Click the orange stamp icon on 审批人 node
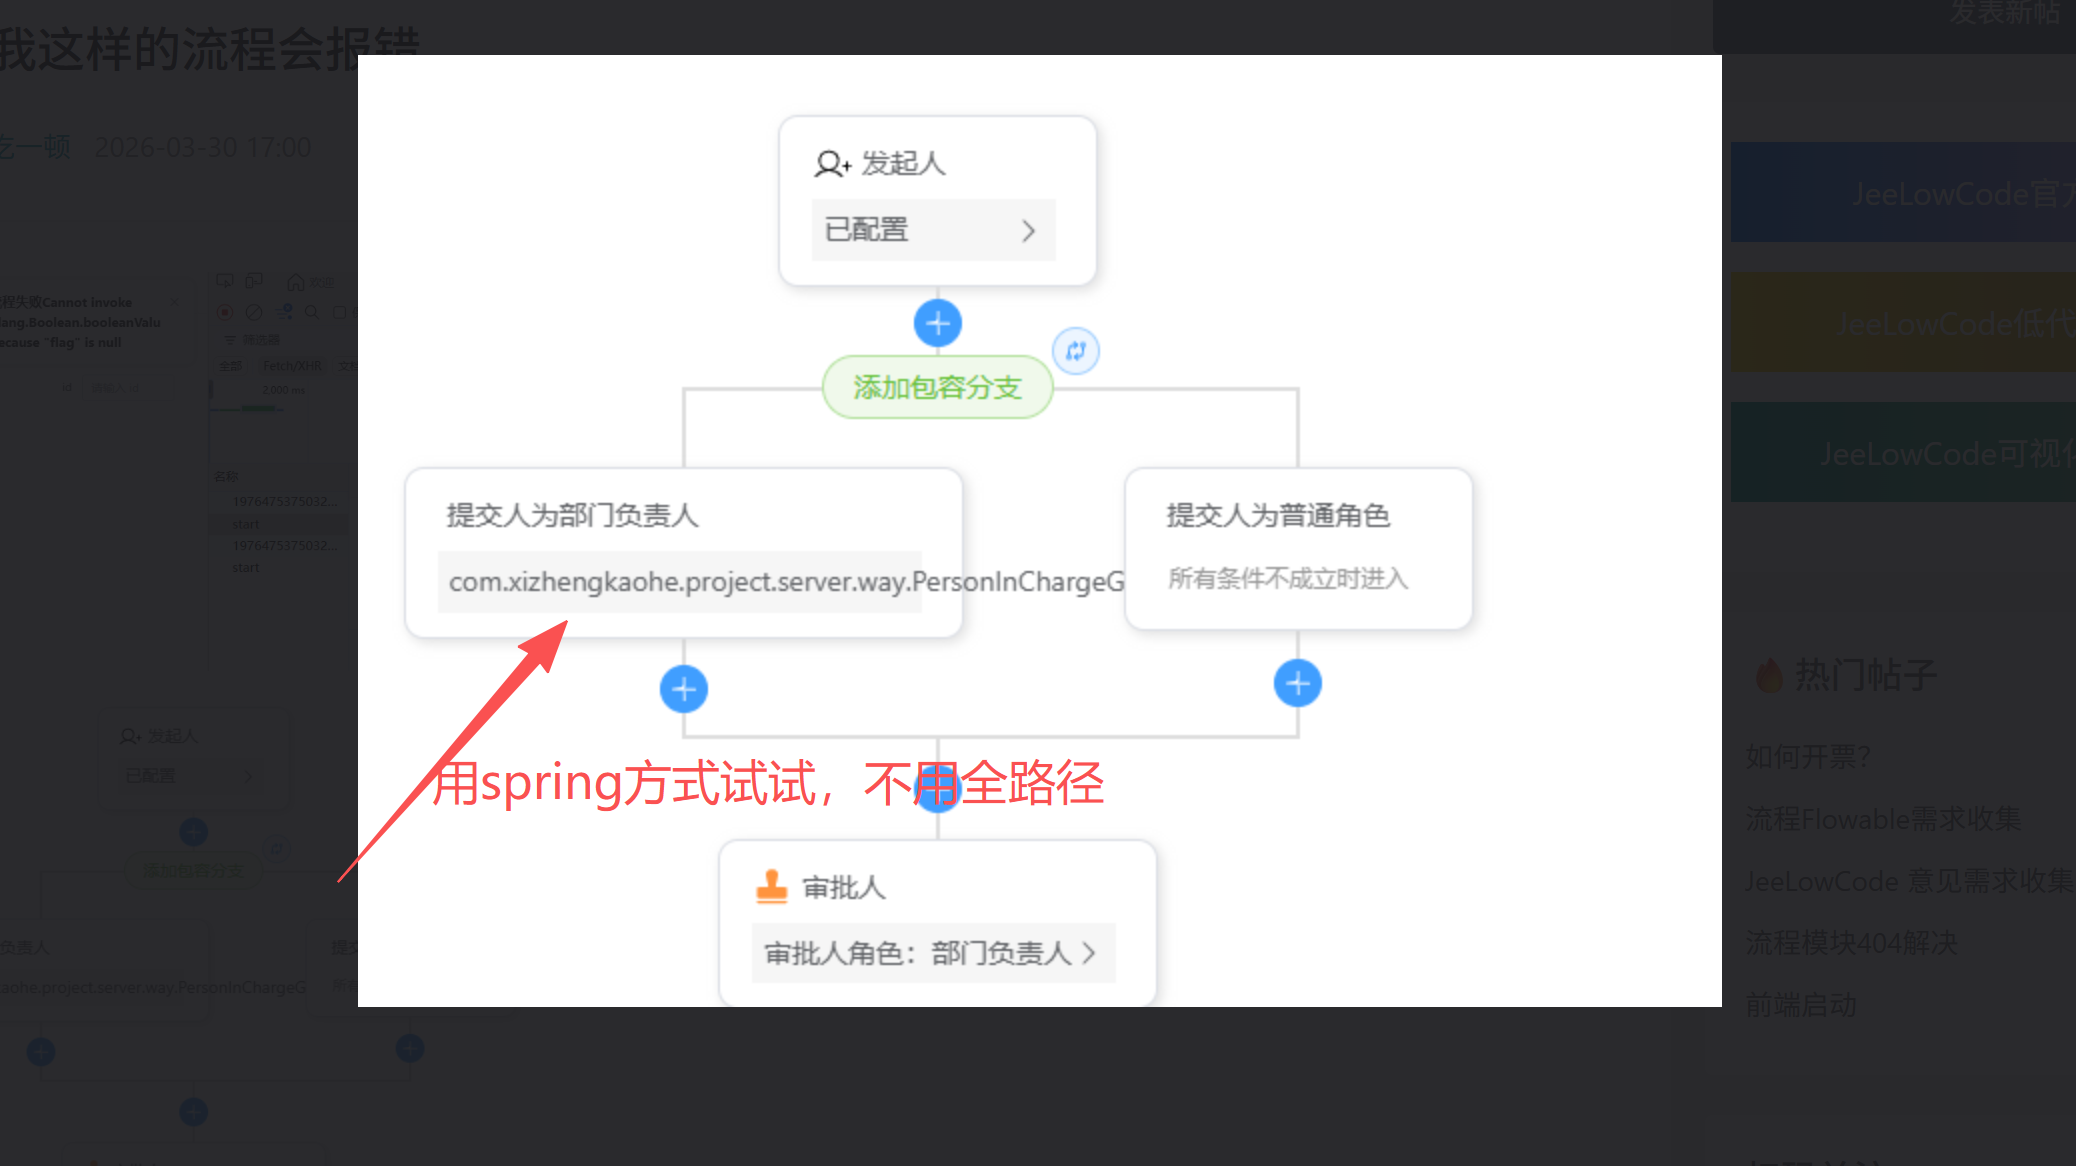The image size is (2076, 1166). tap(771, 886)
